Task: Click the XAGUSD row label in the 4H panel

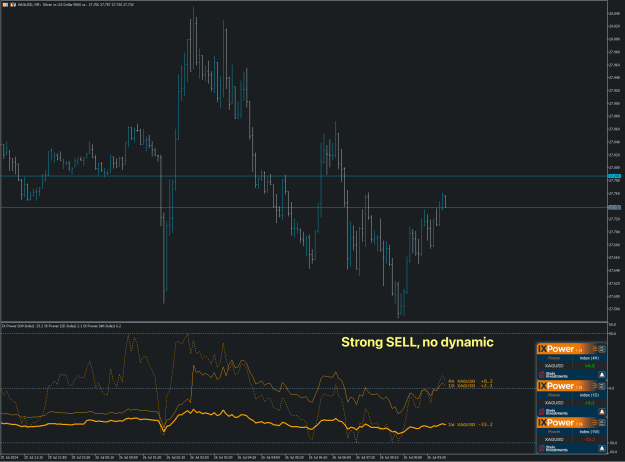Action: tap(554, 366)
